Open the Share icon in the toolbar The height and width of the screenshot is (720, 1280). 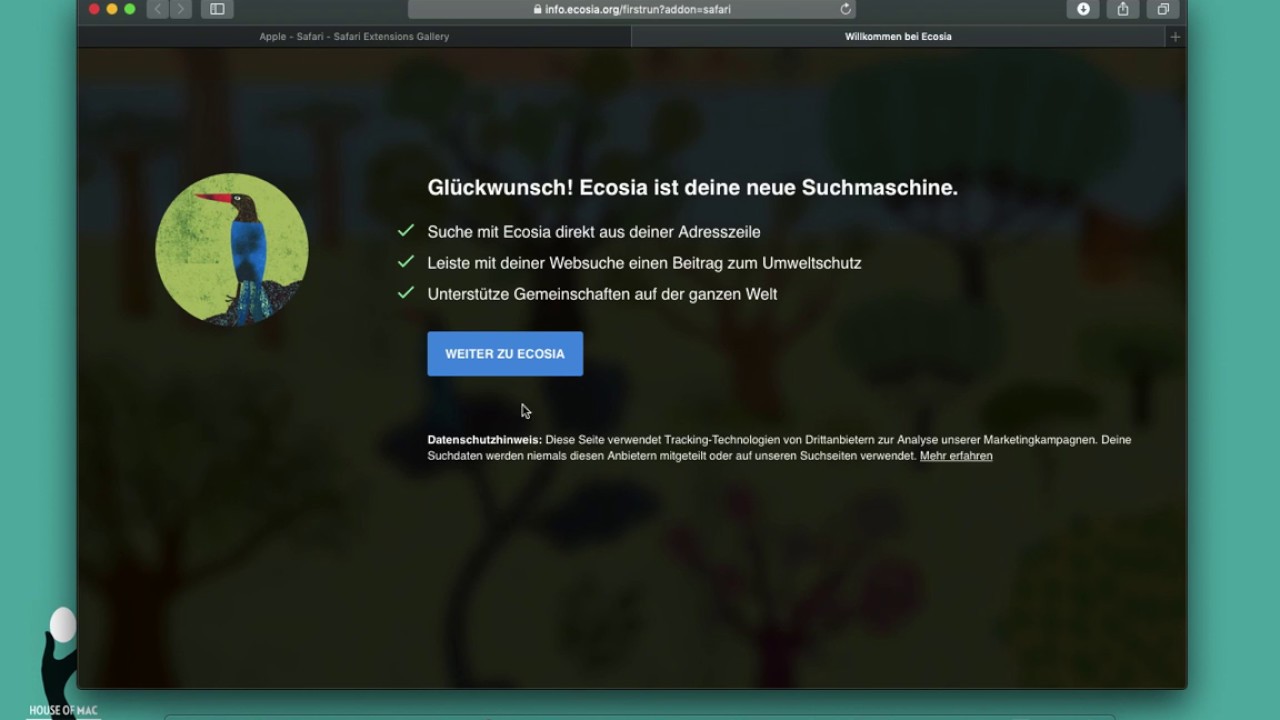tap(1123, 9)
